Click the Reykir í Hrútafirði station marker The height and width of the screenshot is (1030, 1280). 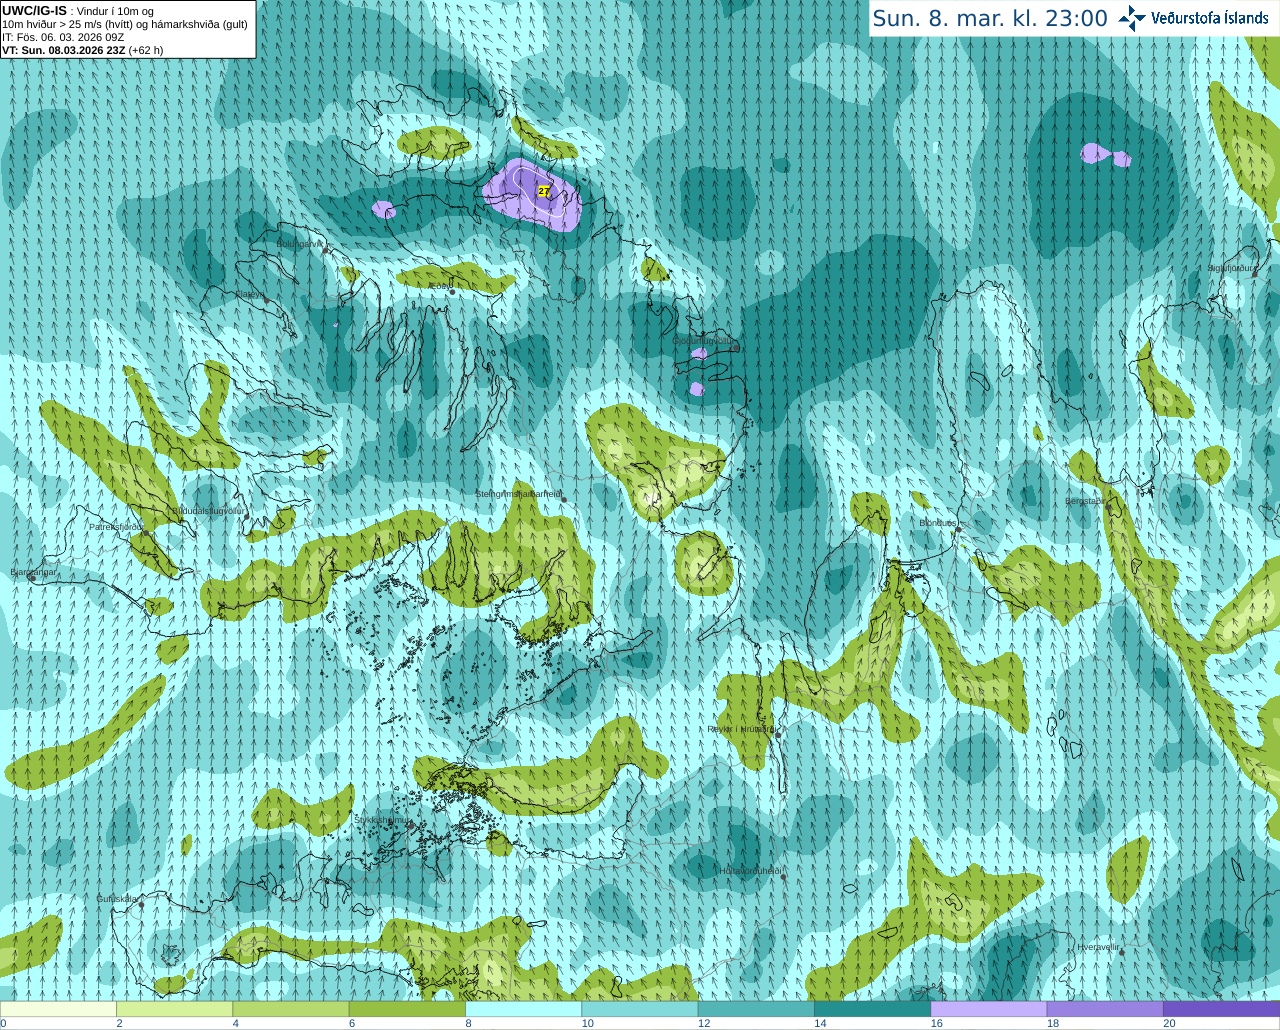[x=777, y=735]
